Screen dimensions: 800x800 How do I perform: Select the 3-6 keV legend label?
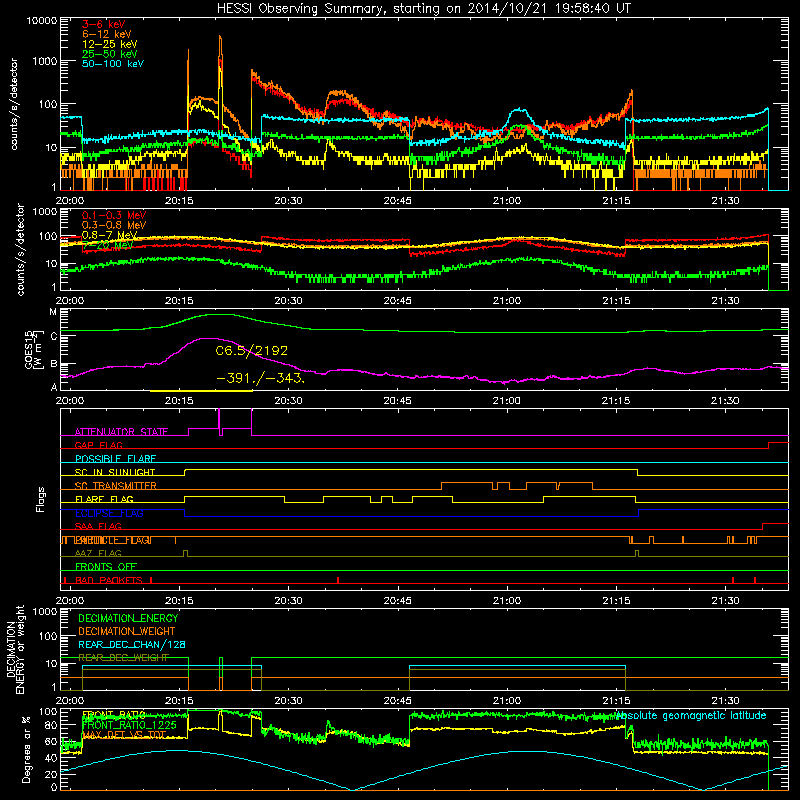click(103, 24)
